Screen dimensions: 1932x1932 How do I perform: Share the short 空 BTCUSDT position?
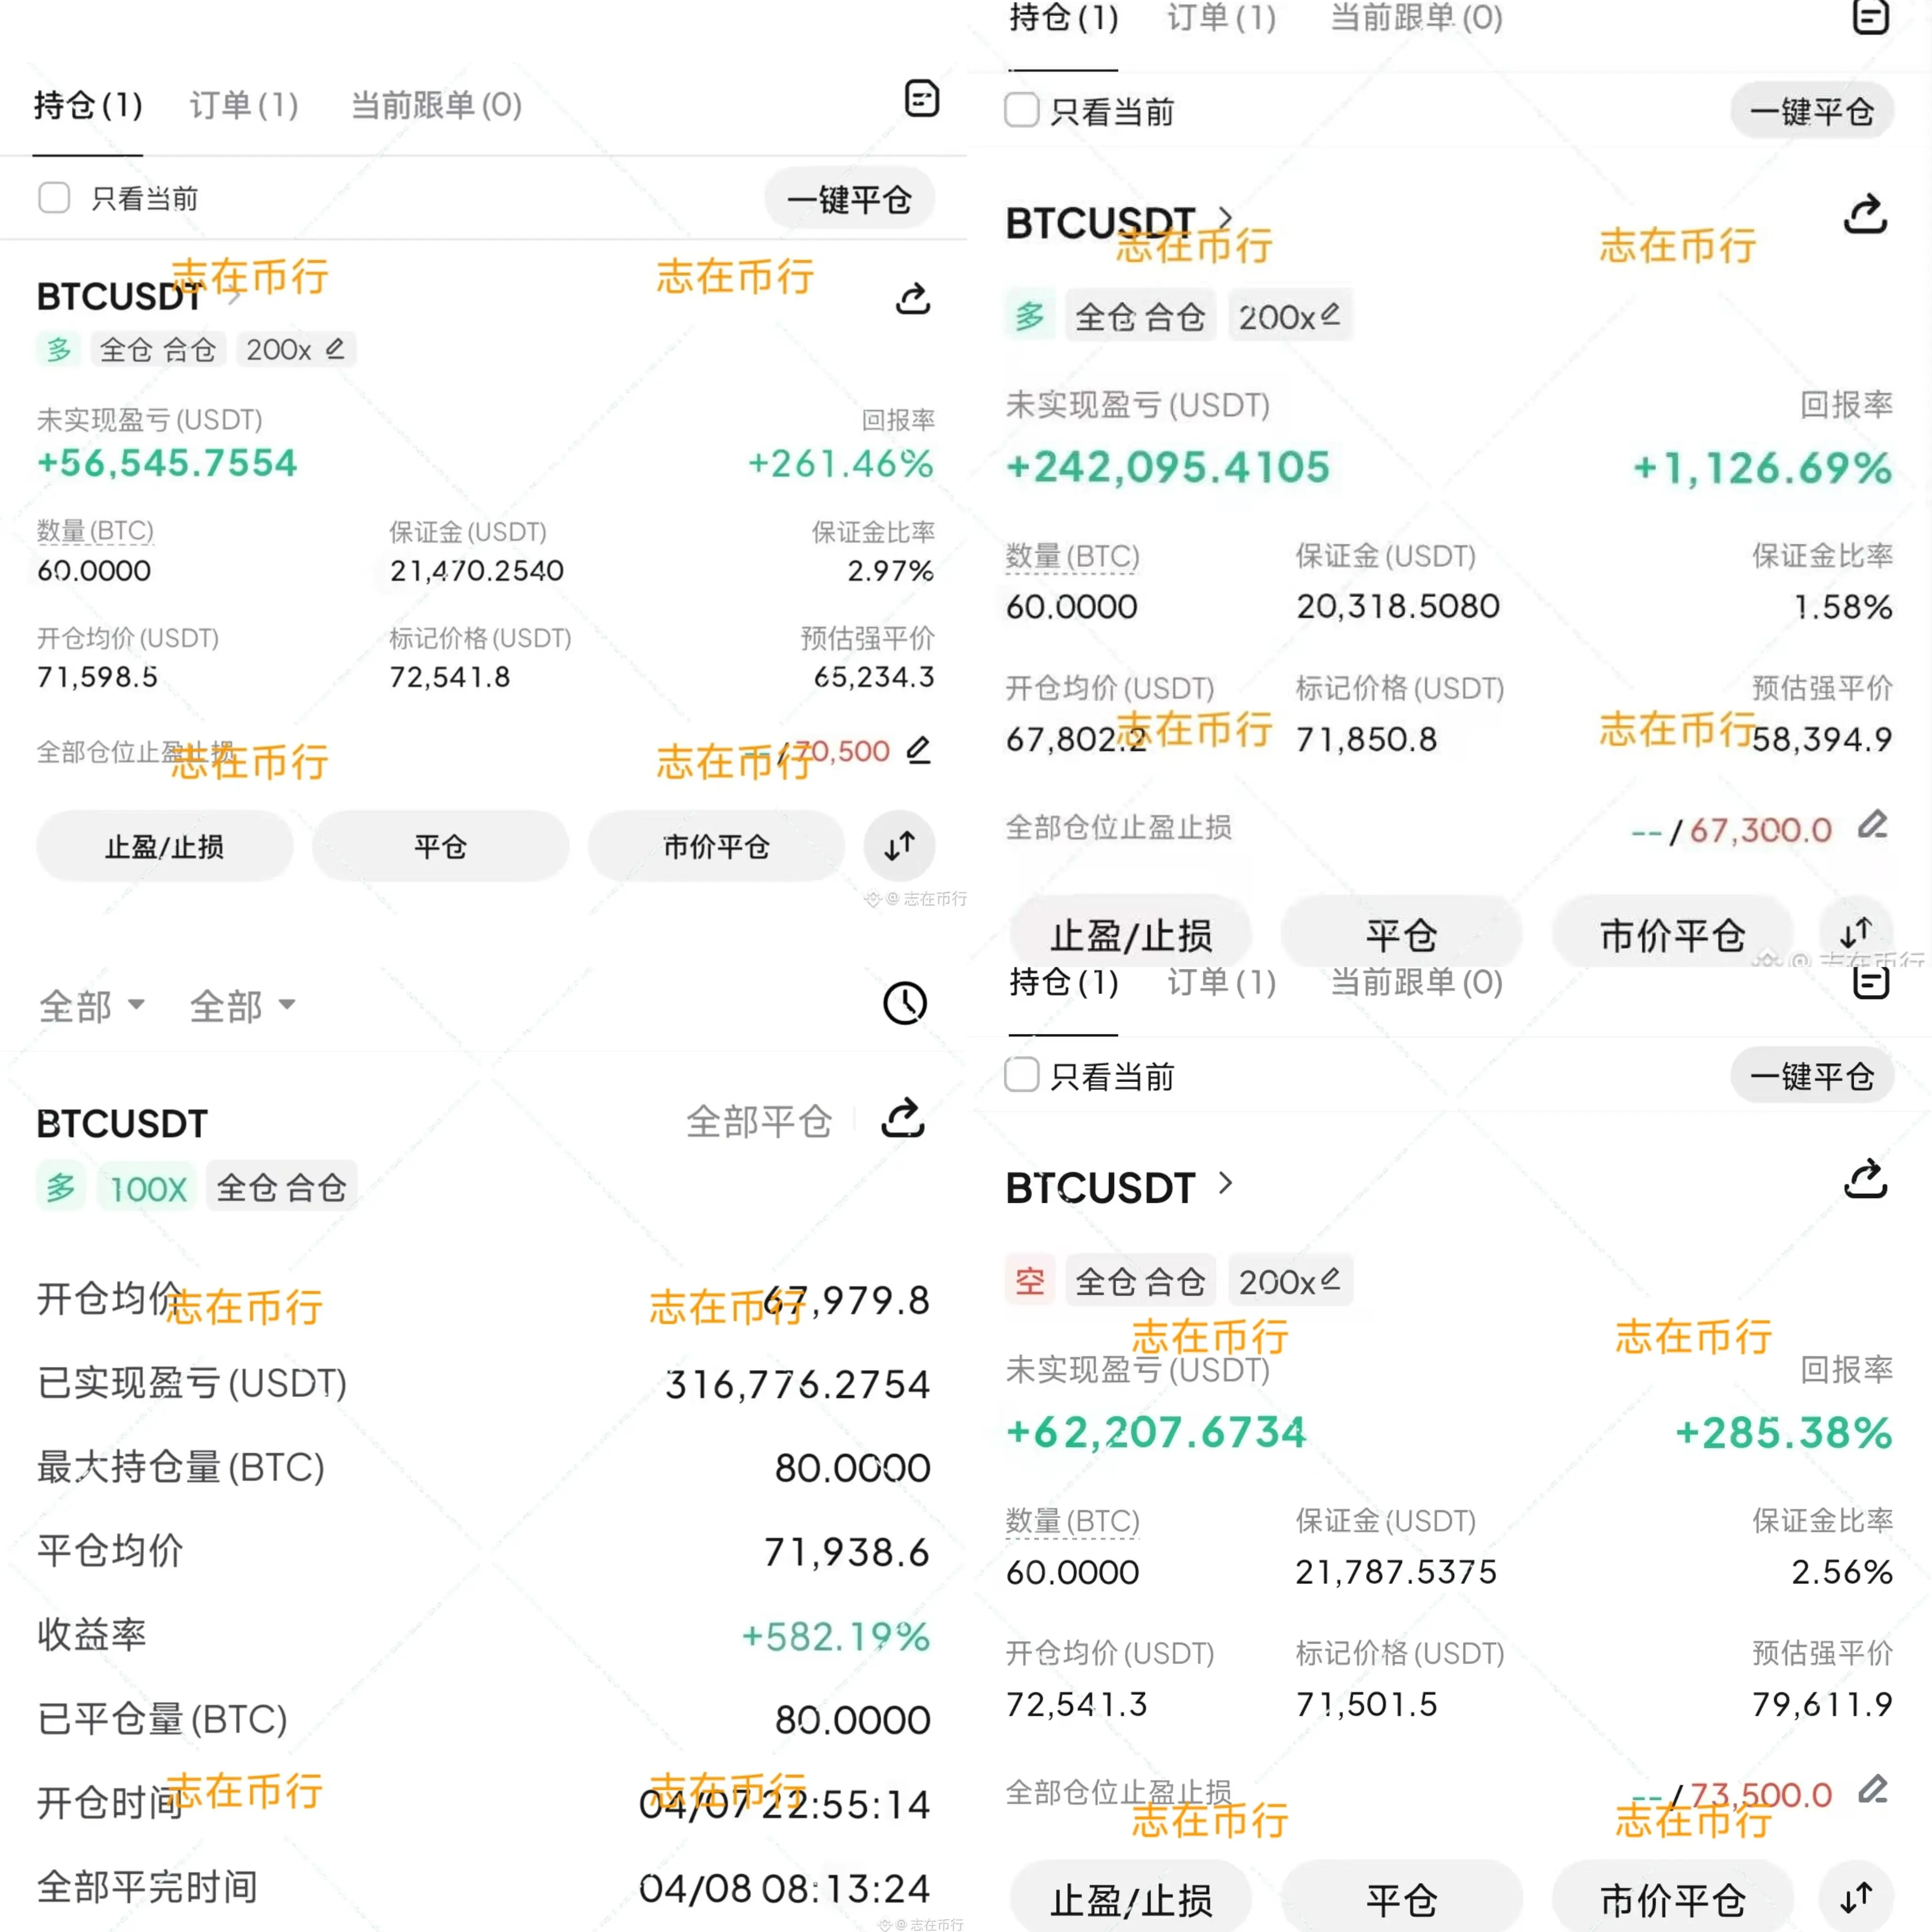point(1865,1181)
